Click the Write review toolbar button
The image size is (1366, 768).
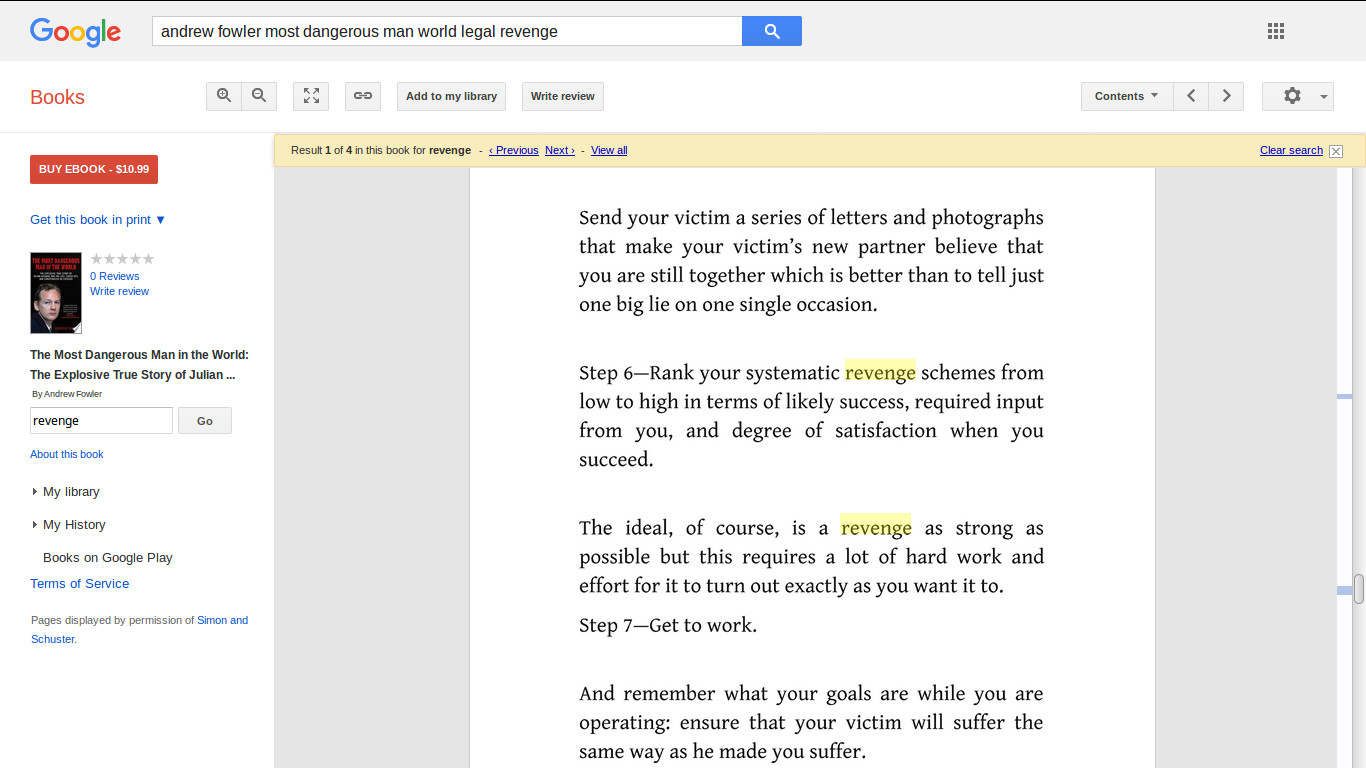tap(563, 96)
